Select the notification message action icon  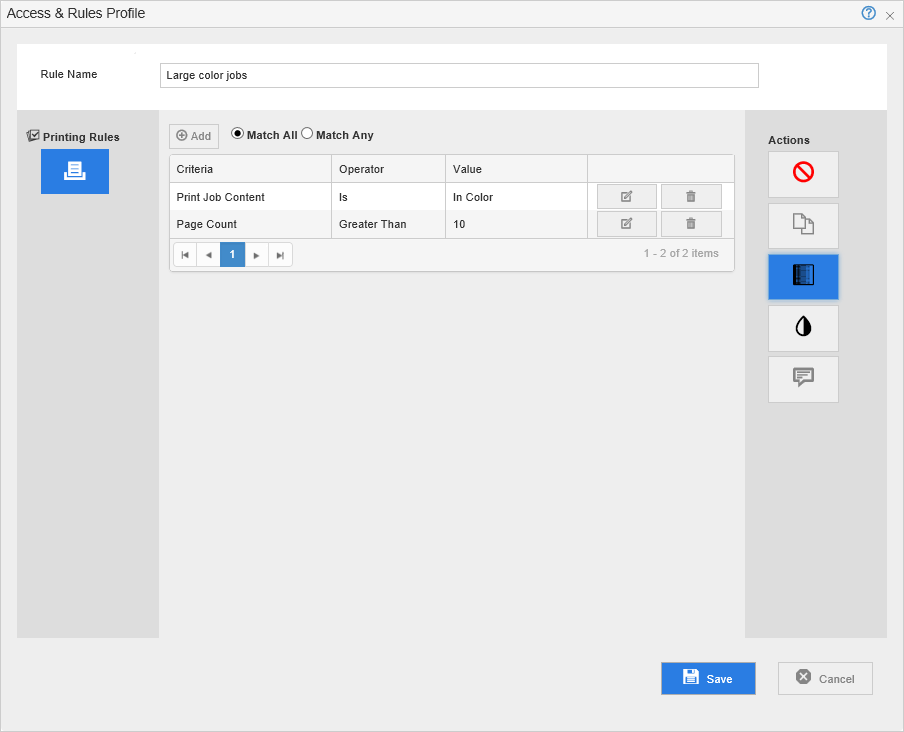pos(803,379)
